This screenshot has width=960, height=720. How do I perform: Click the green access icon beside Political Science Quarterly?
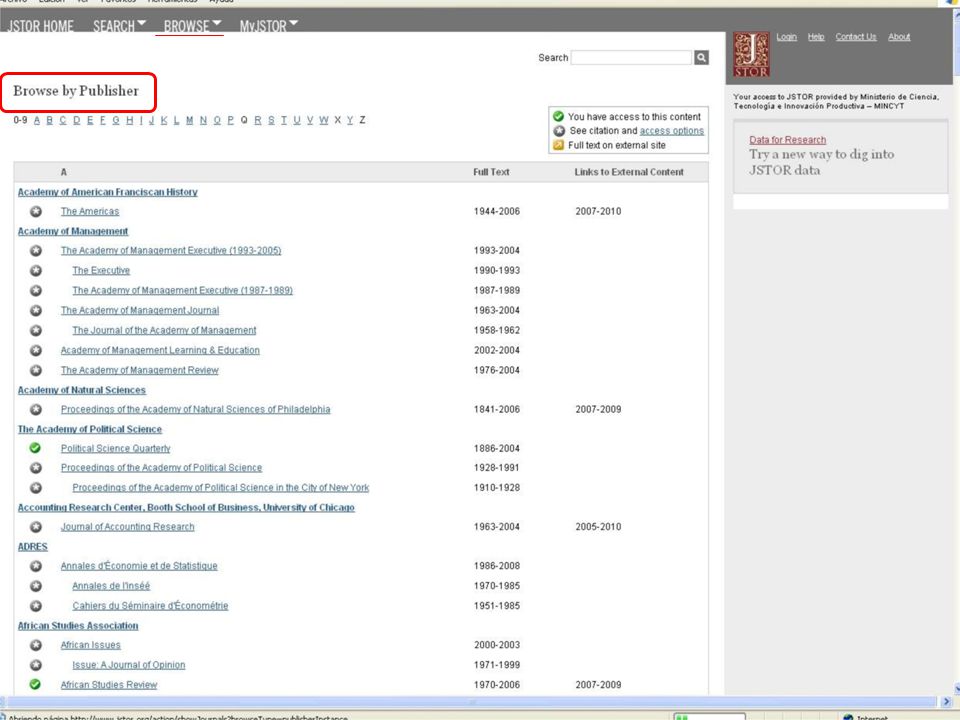point(36,448)
